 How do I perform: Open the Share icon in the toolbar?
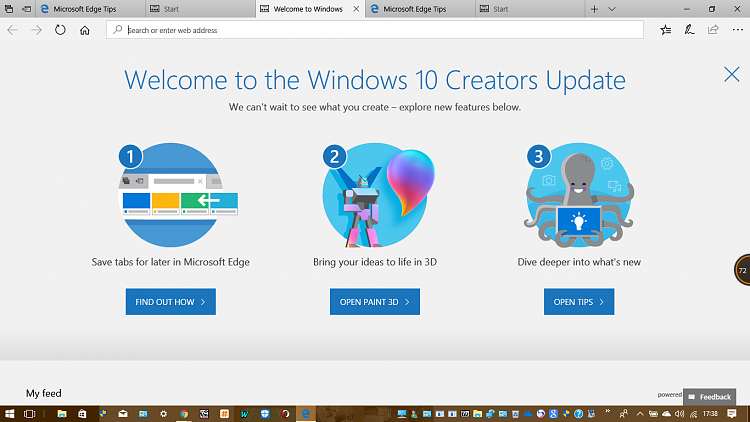click(x=713, y=30)
